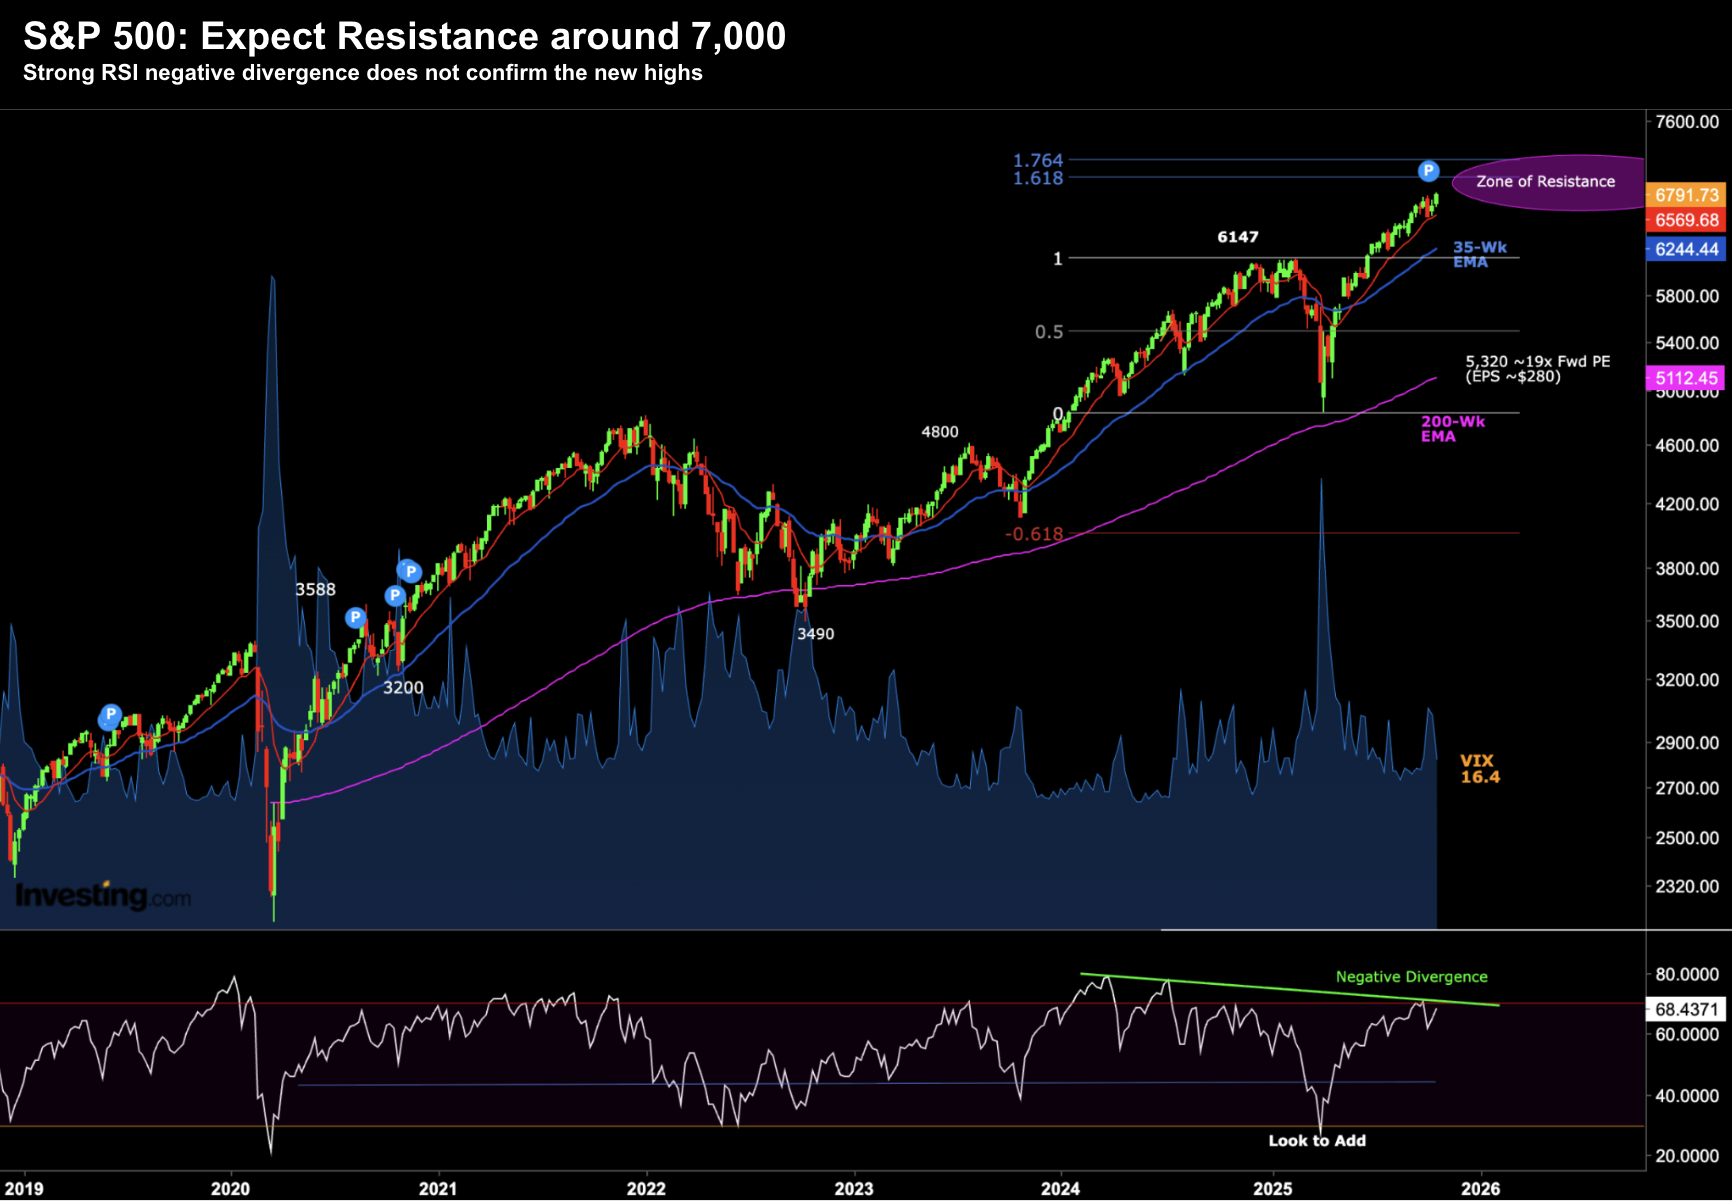Select the Look to Add annotation

1316,1141
